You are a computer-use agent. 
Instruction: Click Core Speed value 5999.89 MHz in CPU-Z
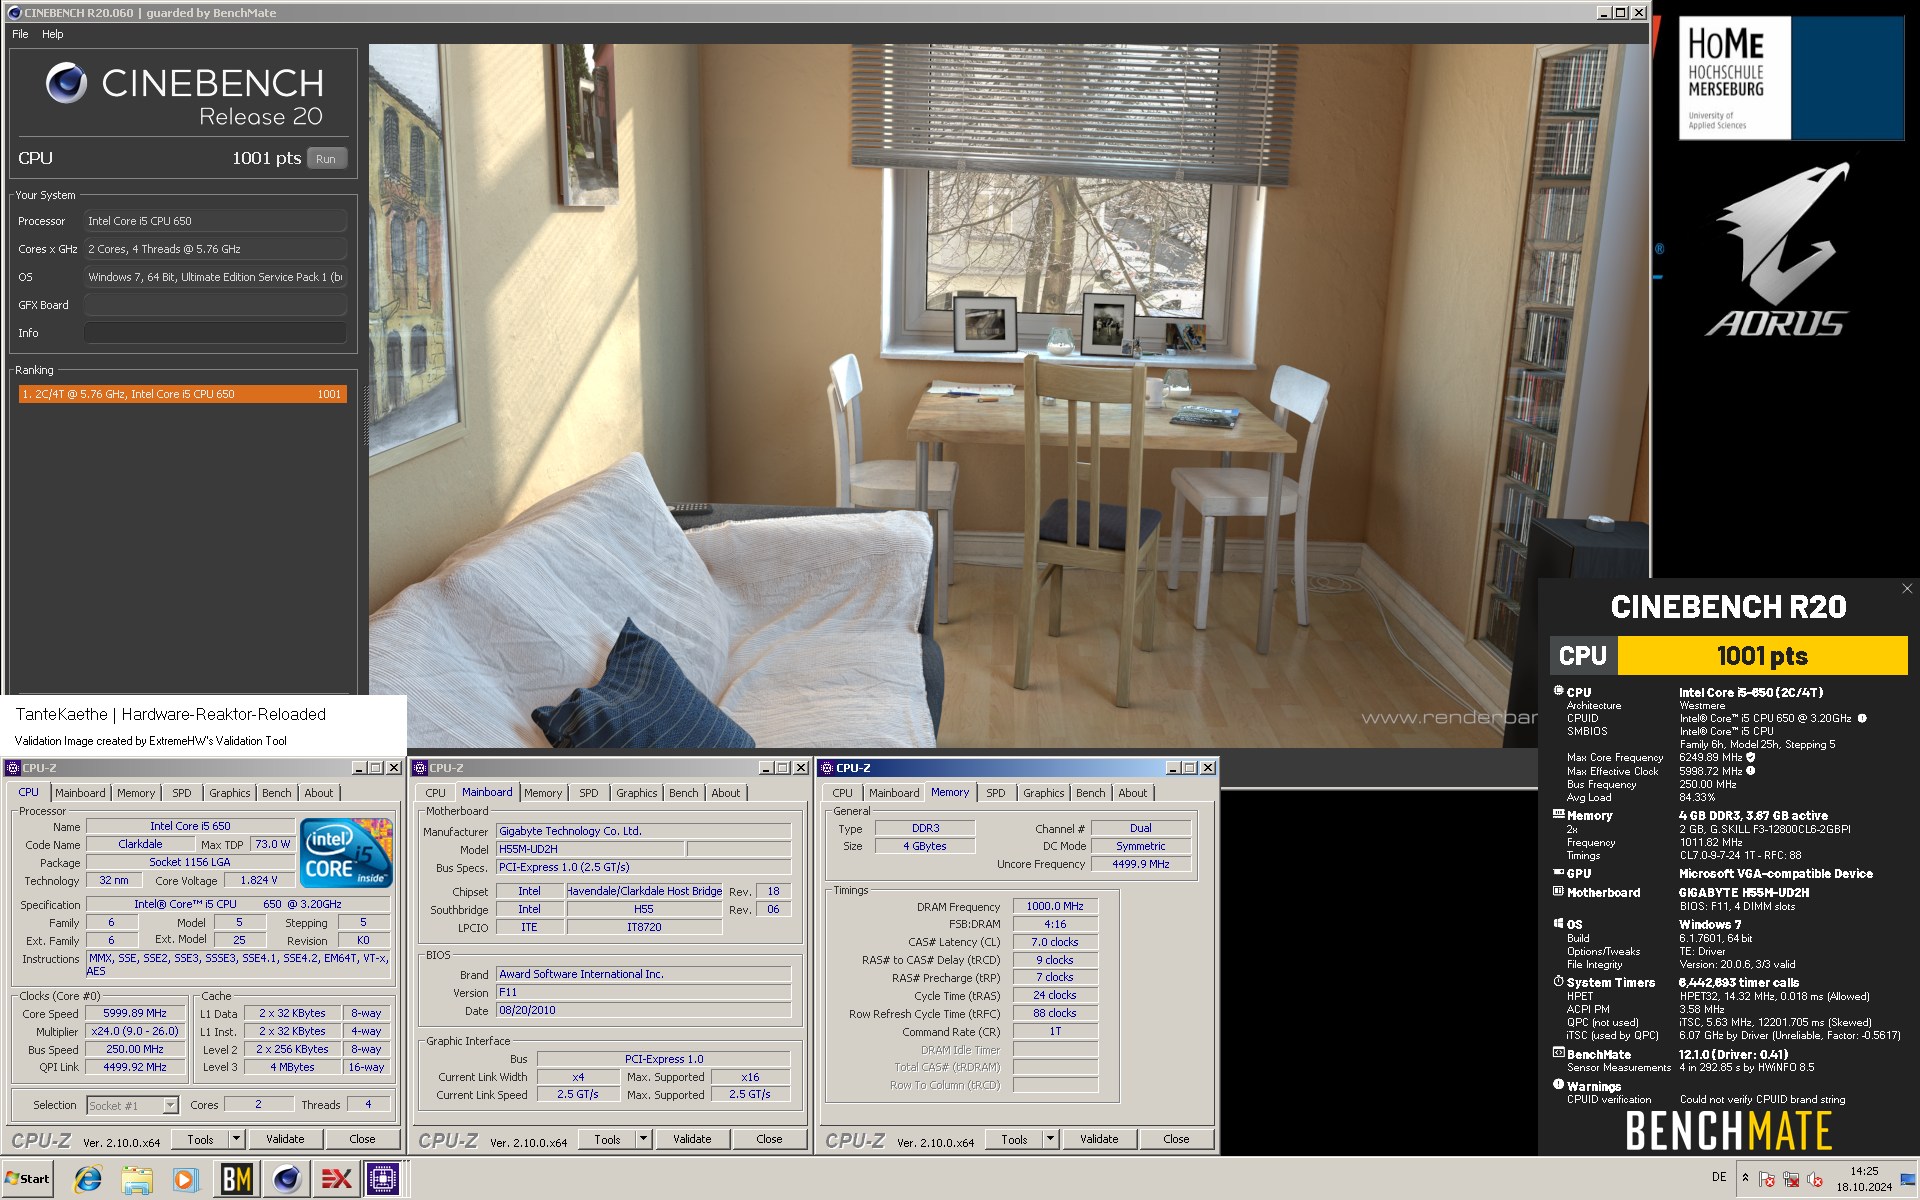click(135, 1013)
